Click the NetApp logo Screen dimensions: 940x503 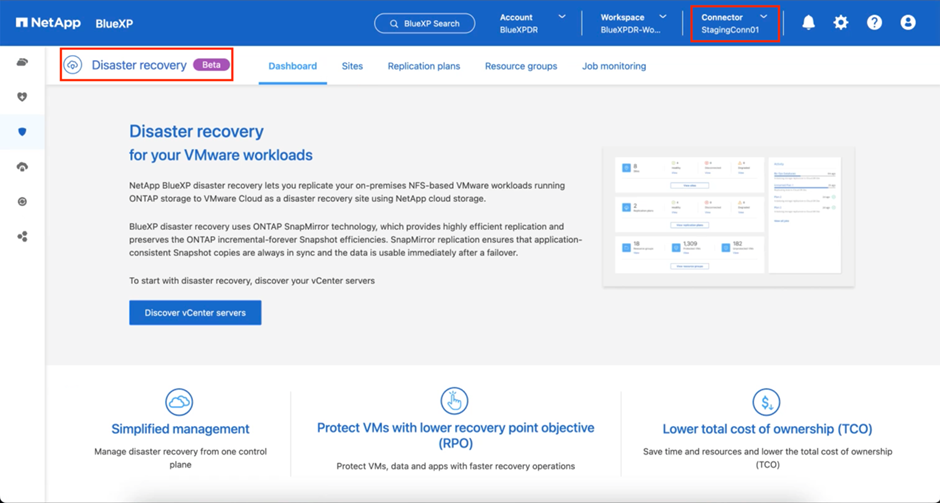pyautogui.click(x=49, y=23)
